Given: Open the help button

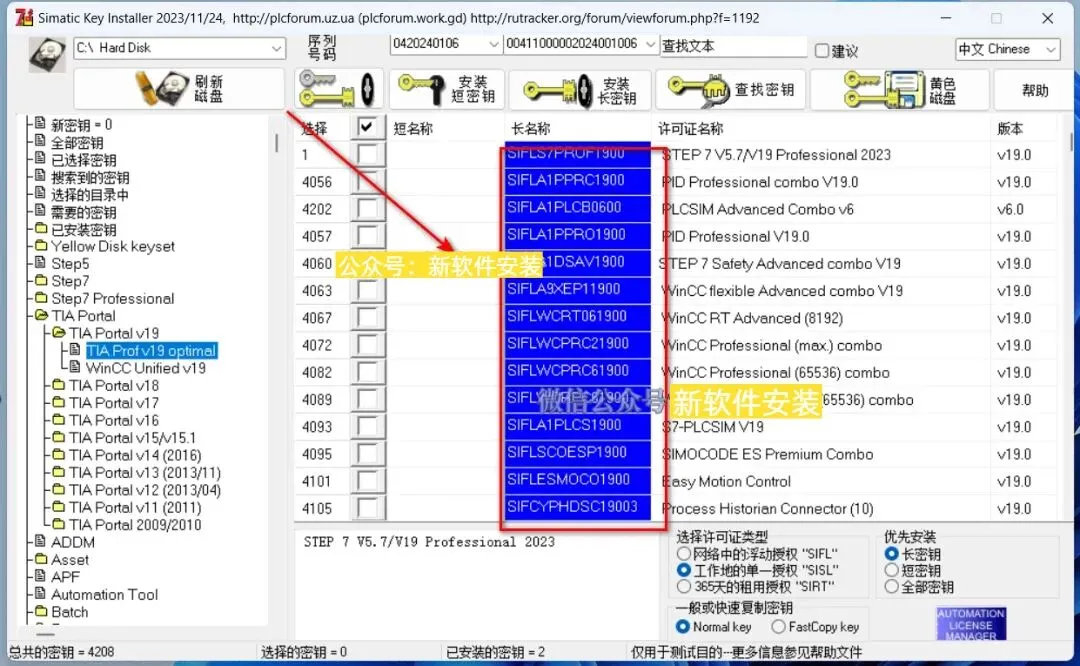Looking at the screenshot, I should point(1035,90).
